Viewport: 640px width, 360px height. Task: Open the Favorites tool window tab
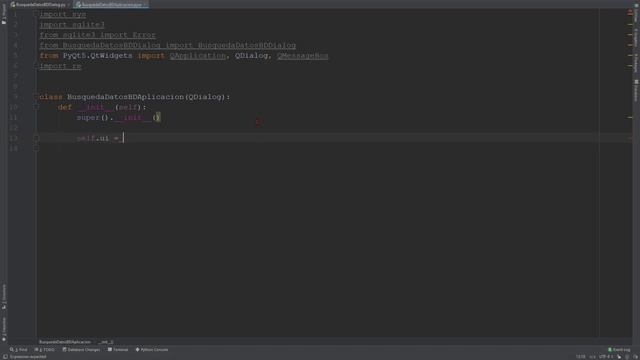[4, 329]
